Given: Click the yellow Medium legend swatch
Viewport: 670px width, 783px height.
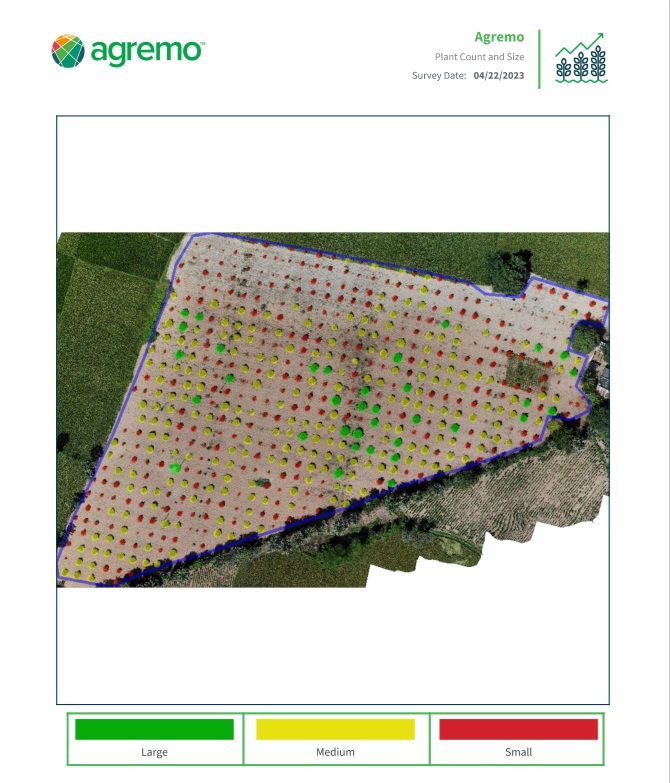Looking at the screenshot, I should pos(335,729).
